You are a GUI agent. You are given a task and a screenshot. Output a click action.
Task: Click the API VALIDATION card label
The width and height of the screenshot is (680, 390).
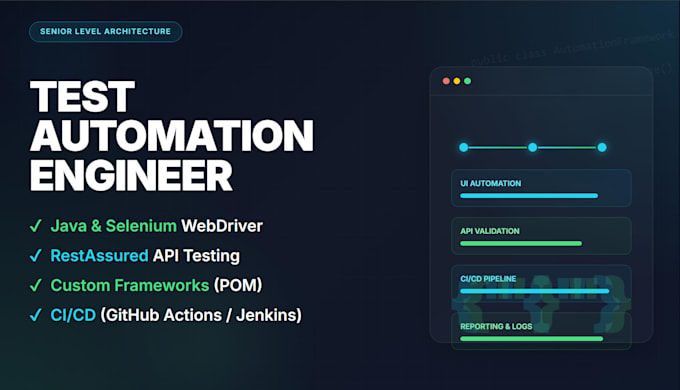[x=490, y=231]
